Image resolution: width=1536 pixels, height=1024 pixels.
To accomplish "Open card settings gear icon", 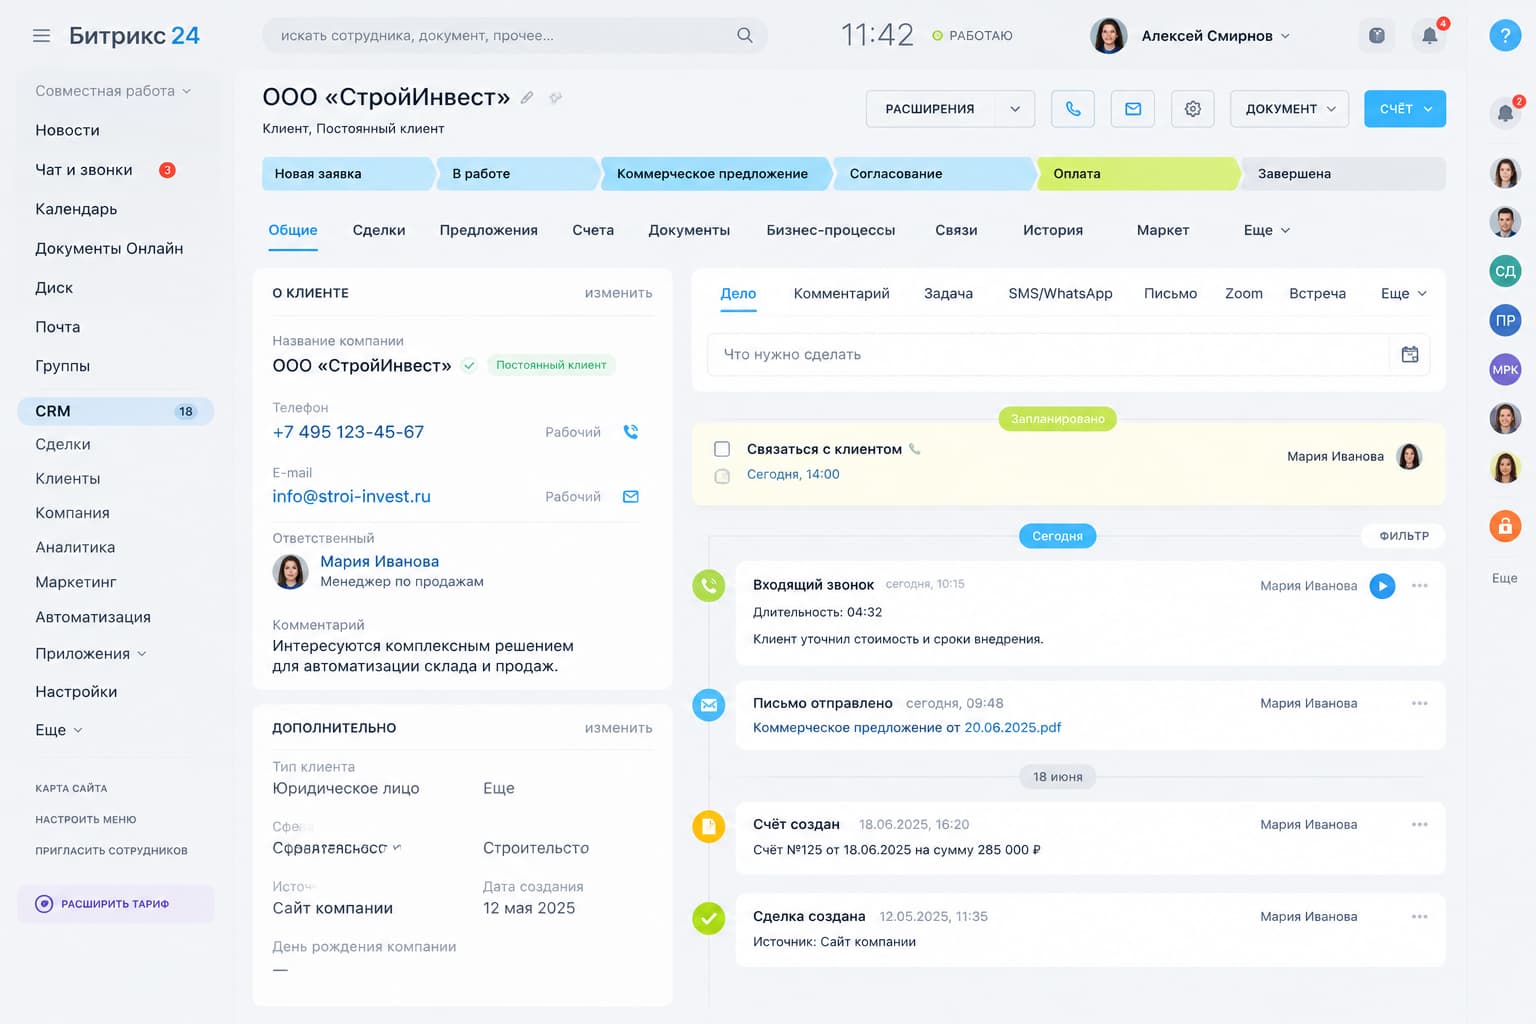I will coord(1193,109).
